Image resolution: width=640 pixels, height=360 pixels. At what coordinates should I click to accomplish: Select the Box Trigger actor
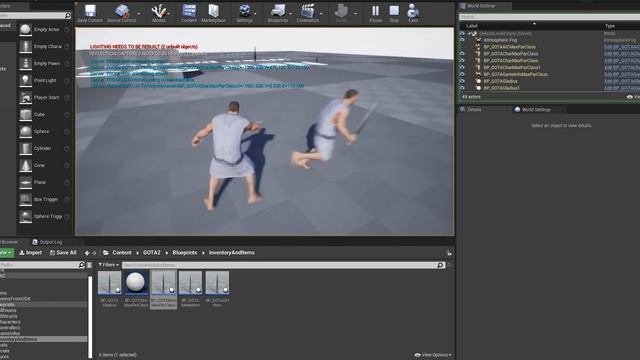coord(44,200)
